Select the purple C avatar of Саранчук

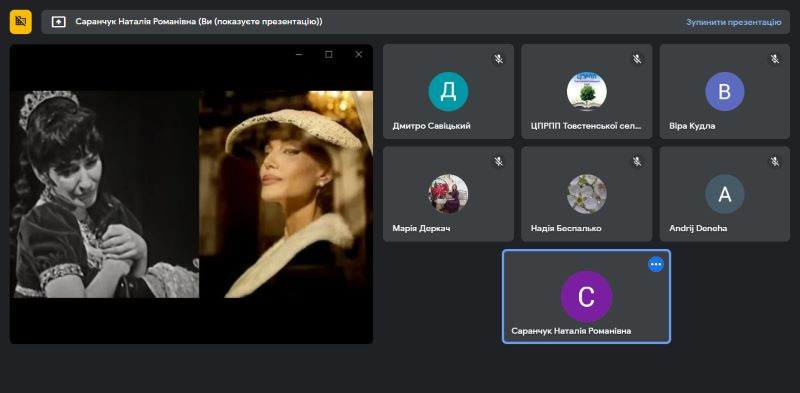(x=586, y=297)
